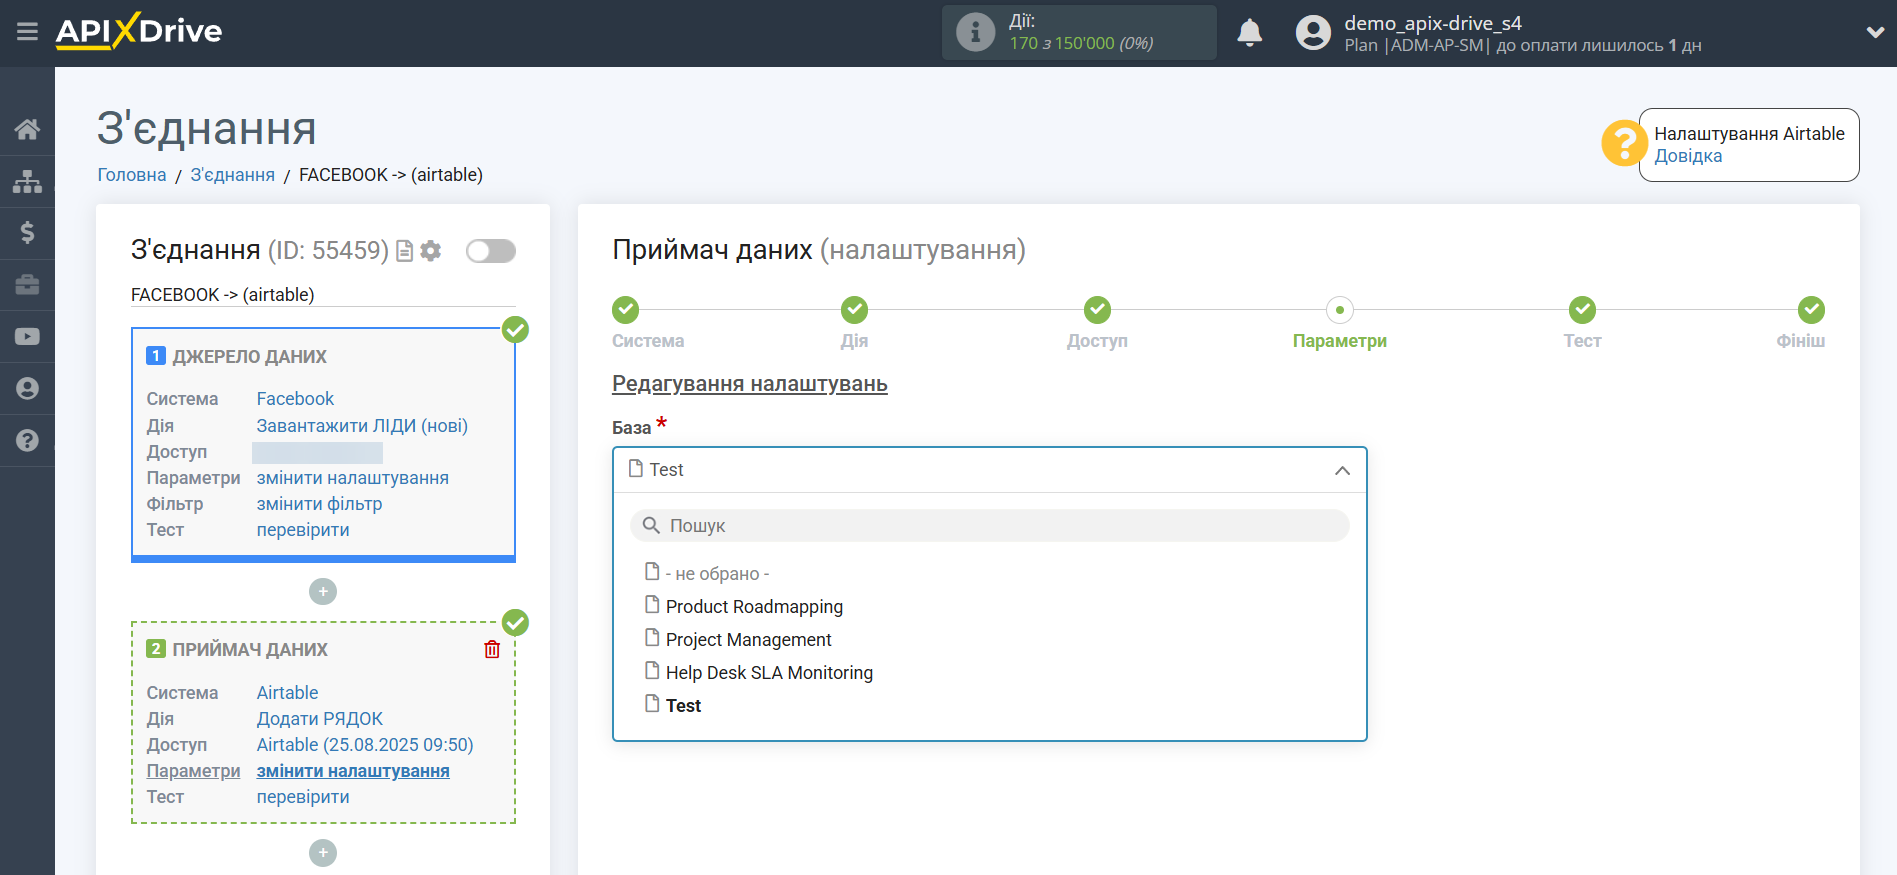The image size is (1897, 875).
Task: Delete the data receiver with trash icon
Action: click(x=492, y=650)
